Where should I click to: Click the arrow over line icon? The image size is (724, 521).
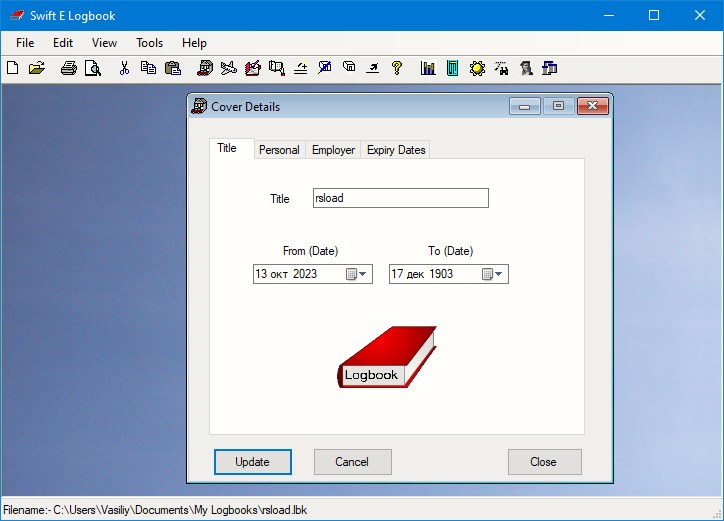(373, 68)
